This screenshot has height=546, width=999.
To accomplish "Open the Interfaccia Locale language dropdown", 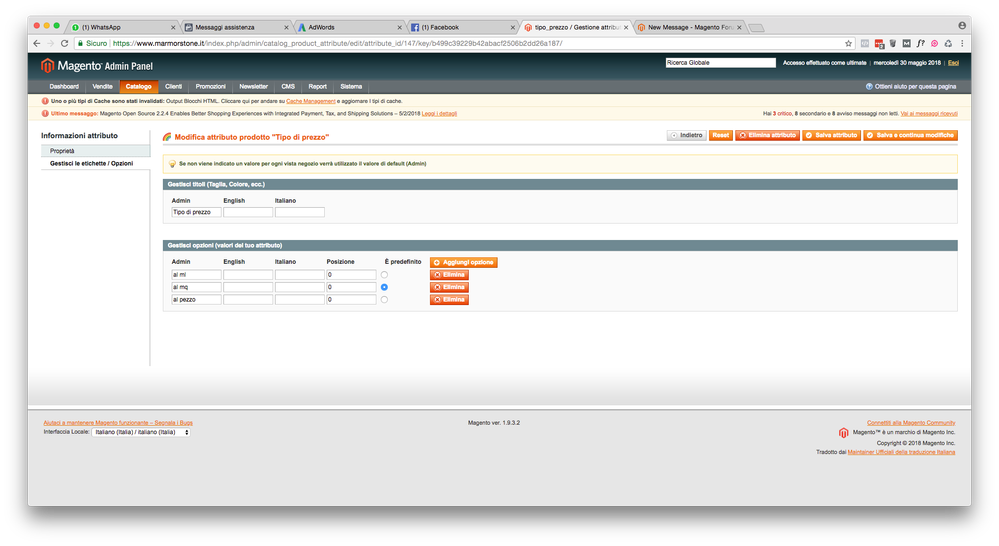I will pyautogui.click(x=141, y=432).
